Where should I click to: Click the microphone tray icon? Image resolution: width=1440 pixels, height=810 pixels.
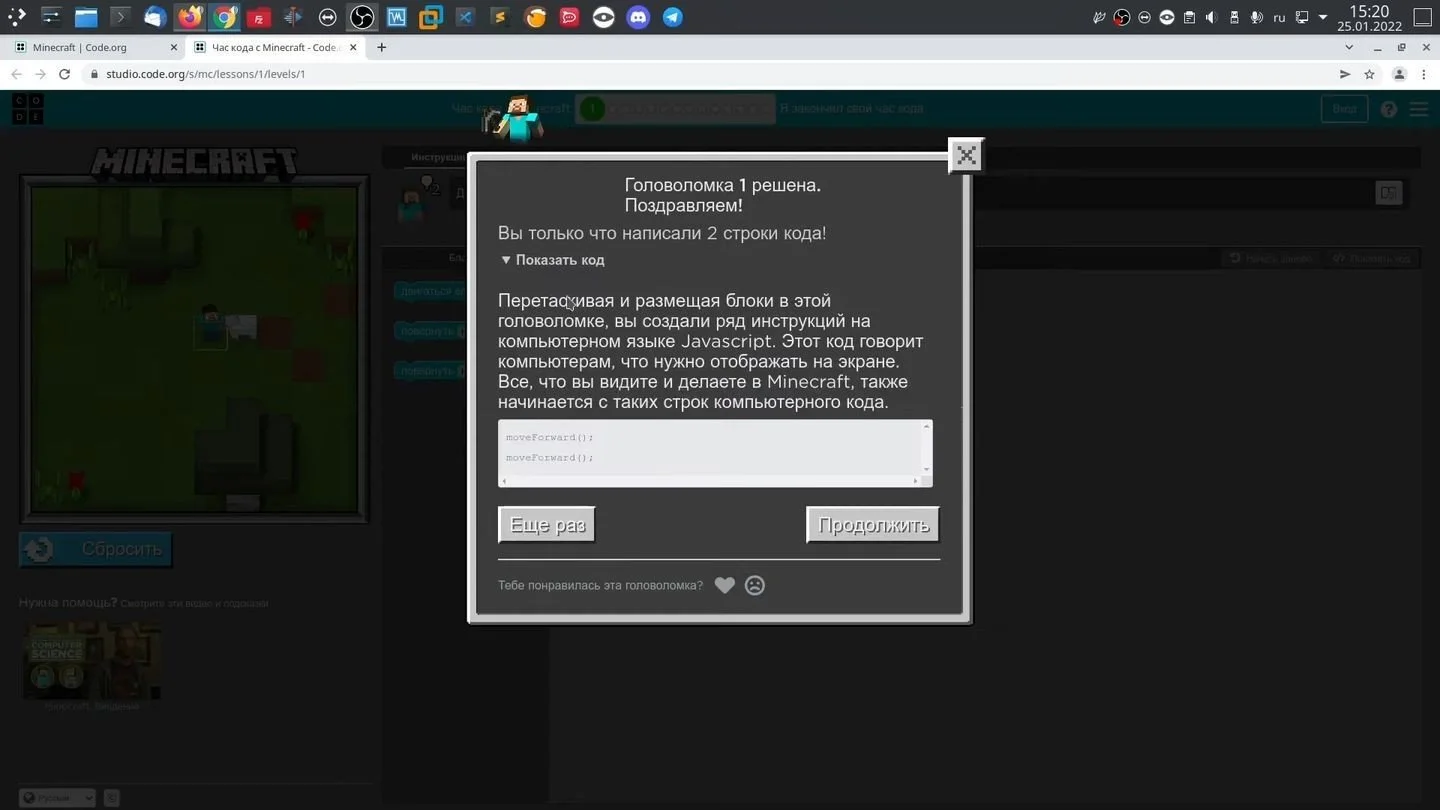[x=1256, y=17]
